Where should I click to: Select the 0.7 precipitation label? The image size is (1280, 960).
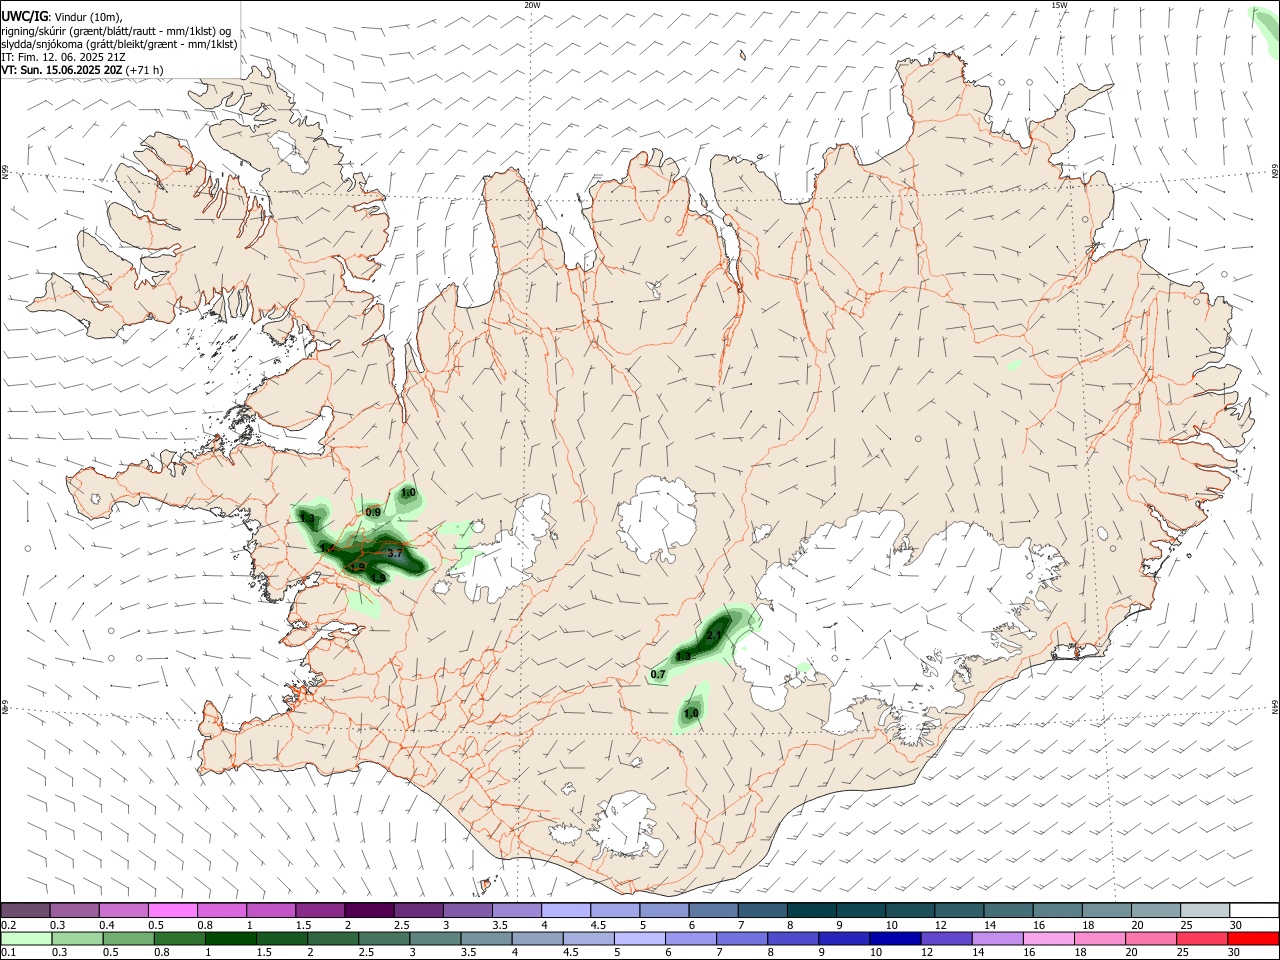(658, 675)
